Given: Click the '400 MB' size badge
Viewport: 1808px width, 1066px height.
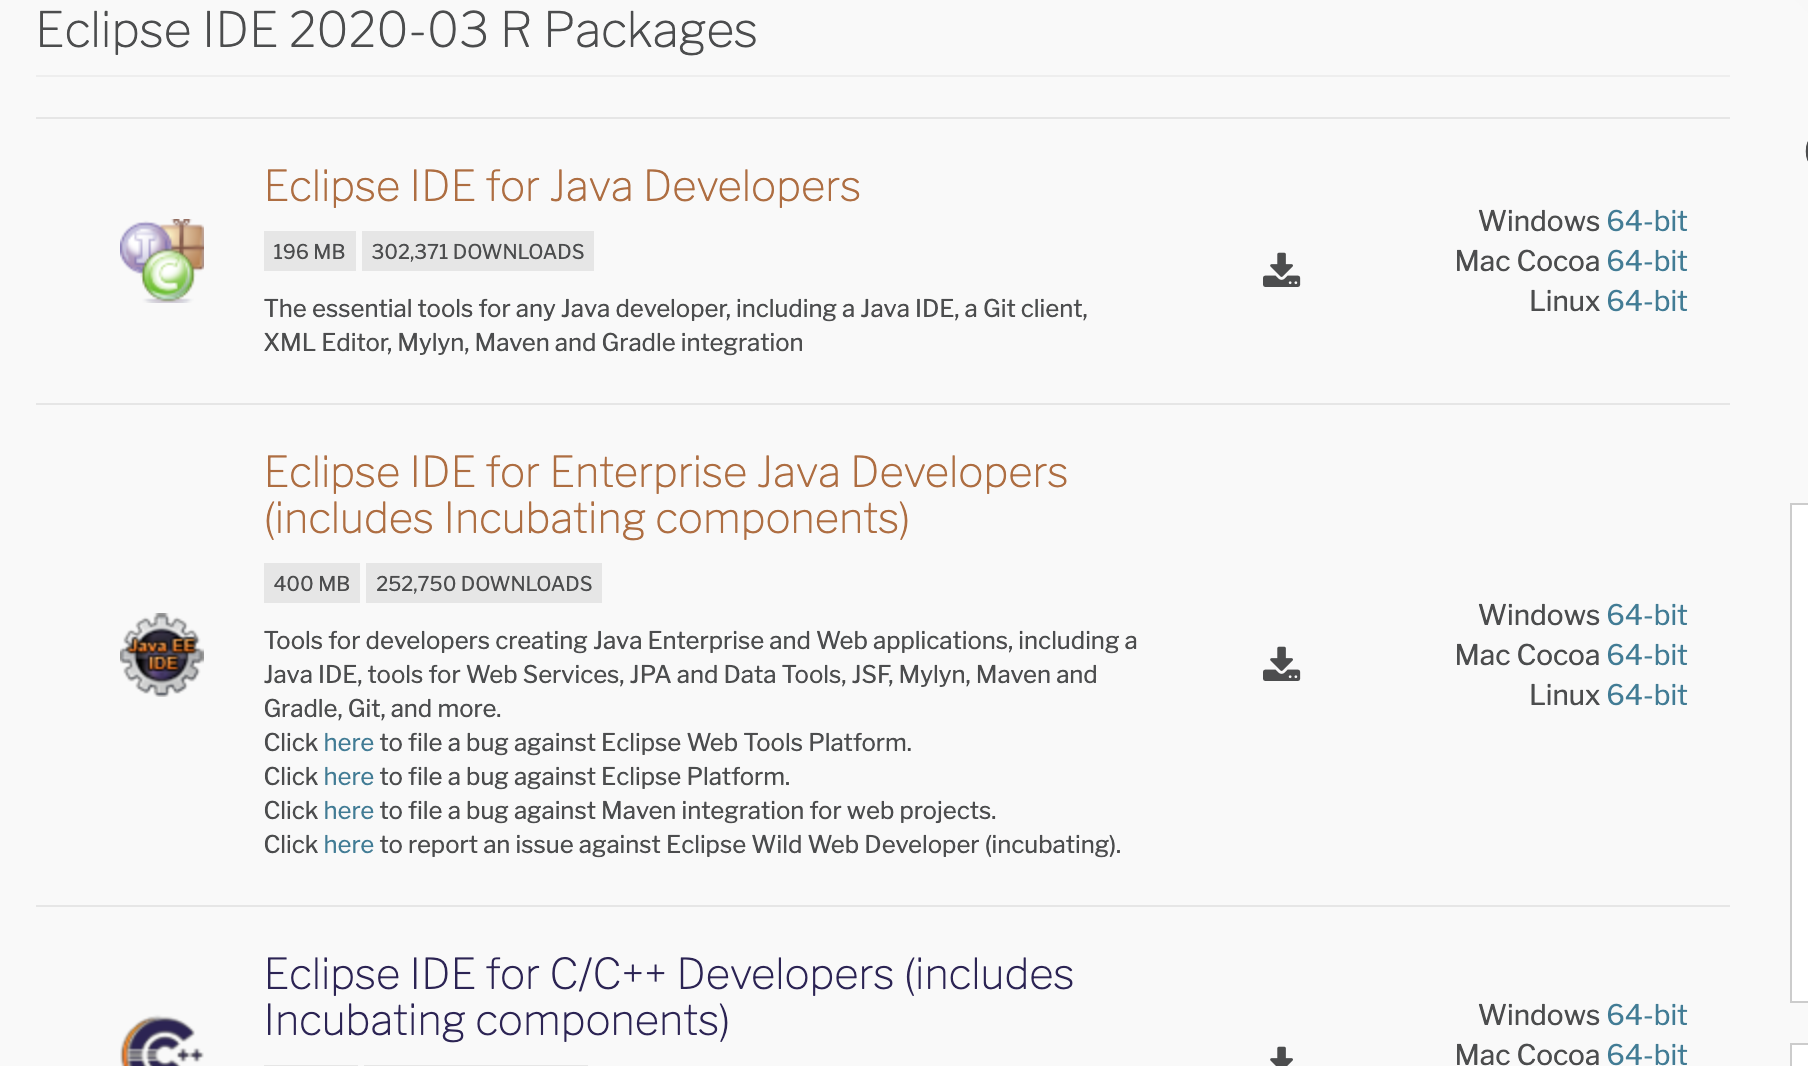Looking at the screenshot, I should 312,584.
